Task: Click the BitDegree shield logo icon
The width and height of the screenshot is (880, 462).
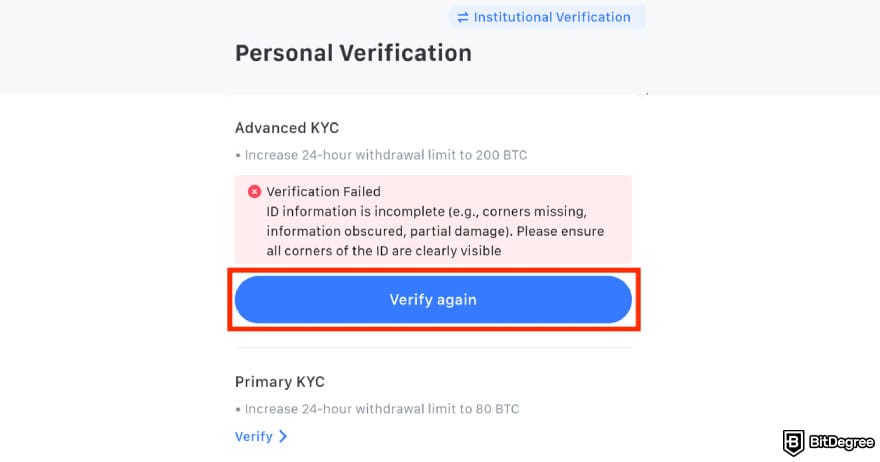Action: pos(794,442)
